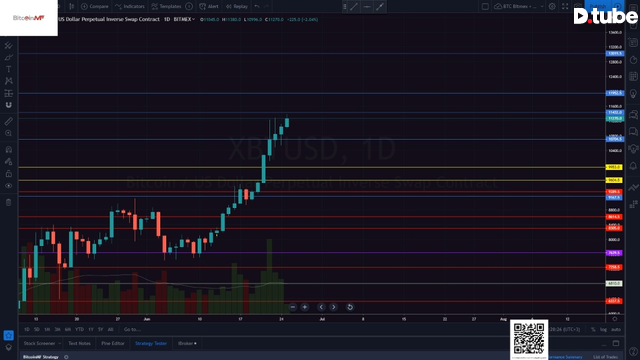Set time range to 1Y

point(91,329)
